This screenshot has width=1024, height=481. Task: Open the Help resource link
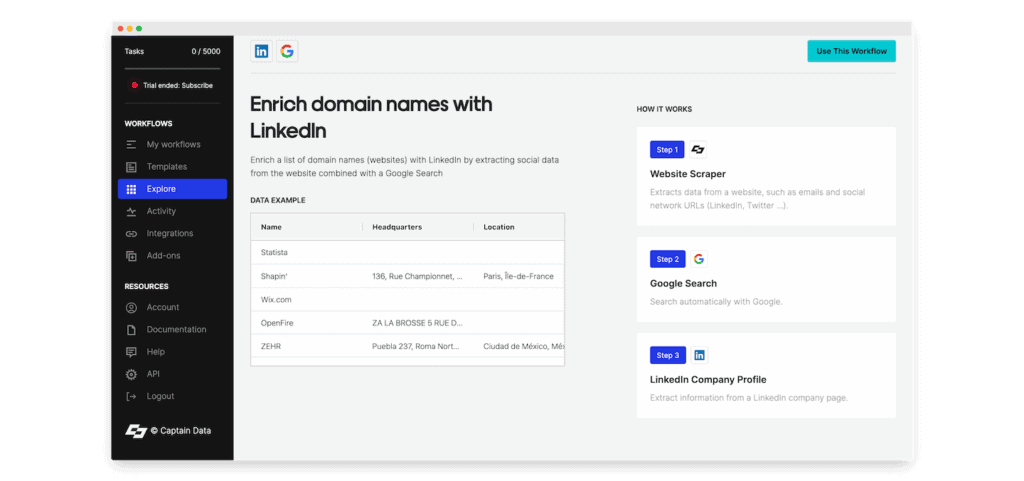(172, 352)
